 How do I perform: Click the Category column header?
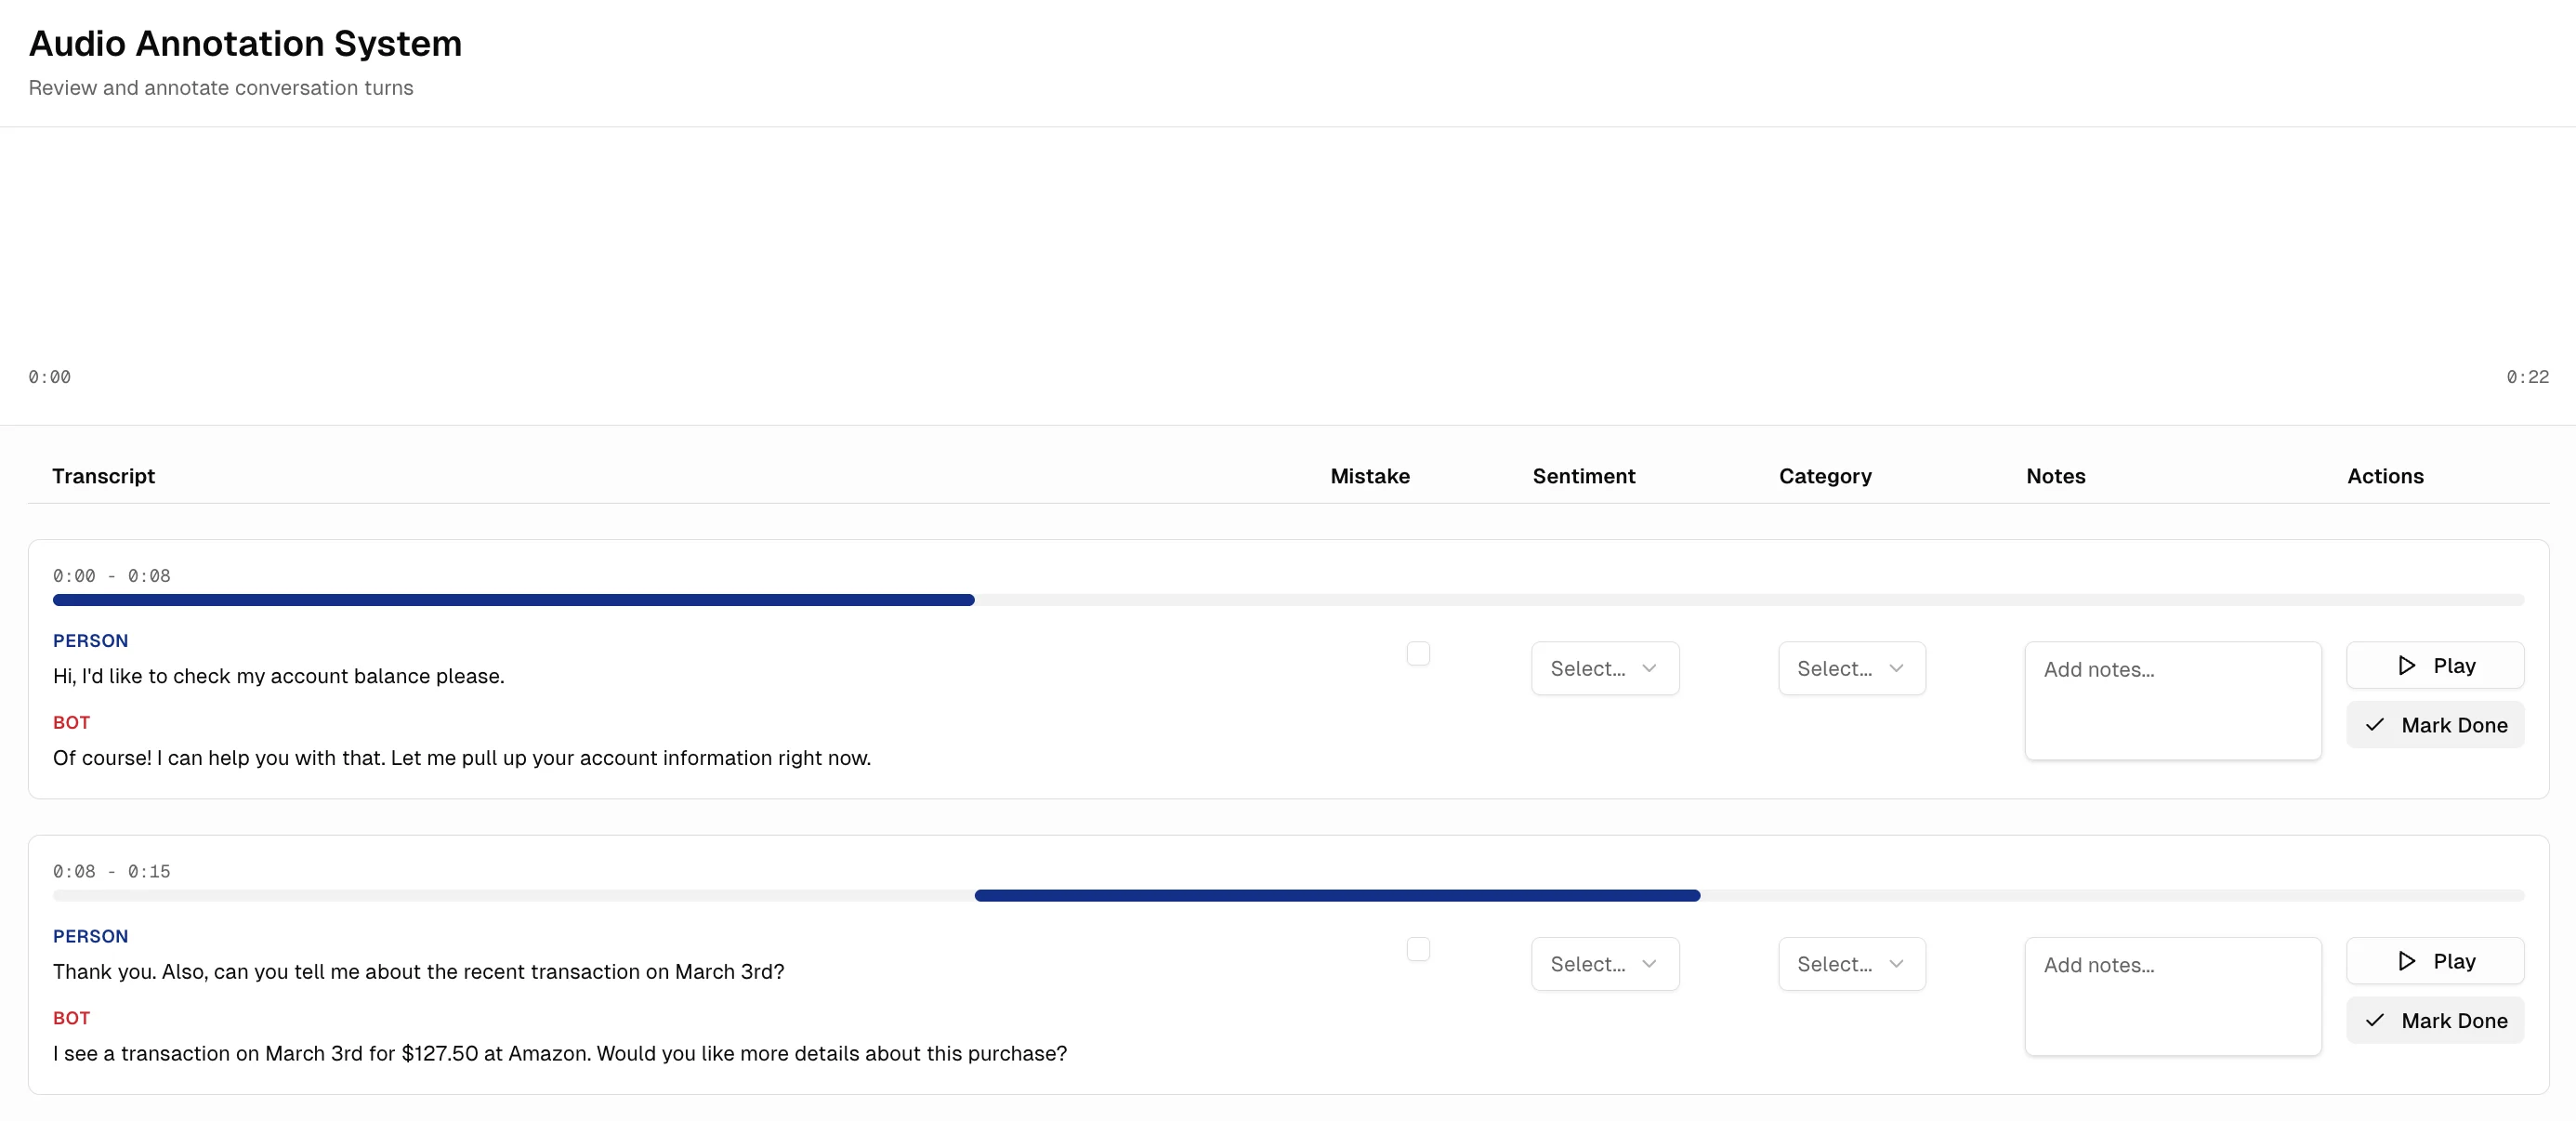(x=1825, y=476)
